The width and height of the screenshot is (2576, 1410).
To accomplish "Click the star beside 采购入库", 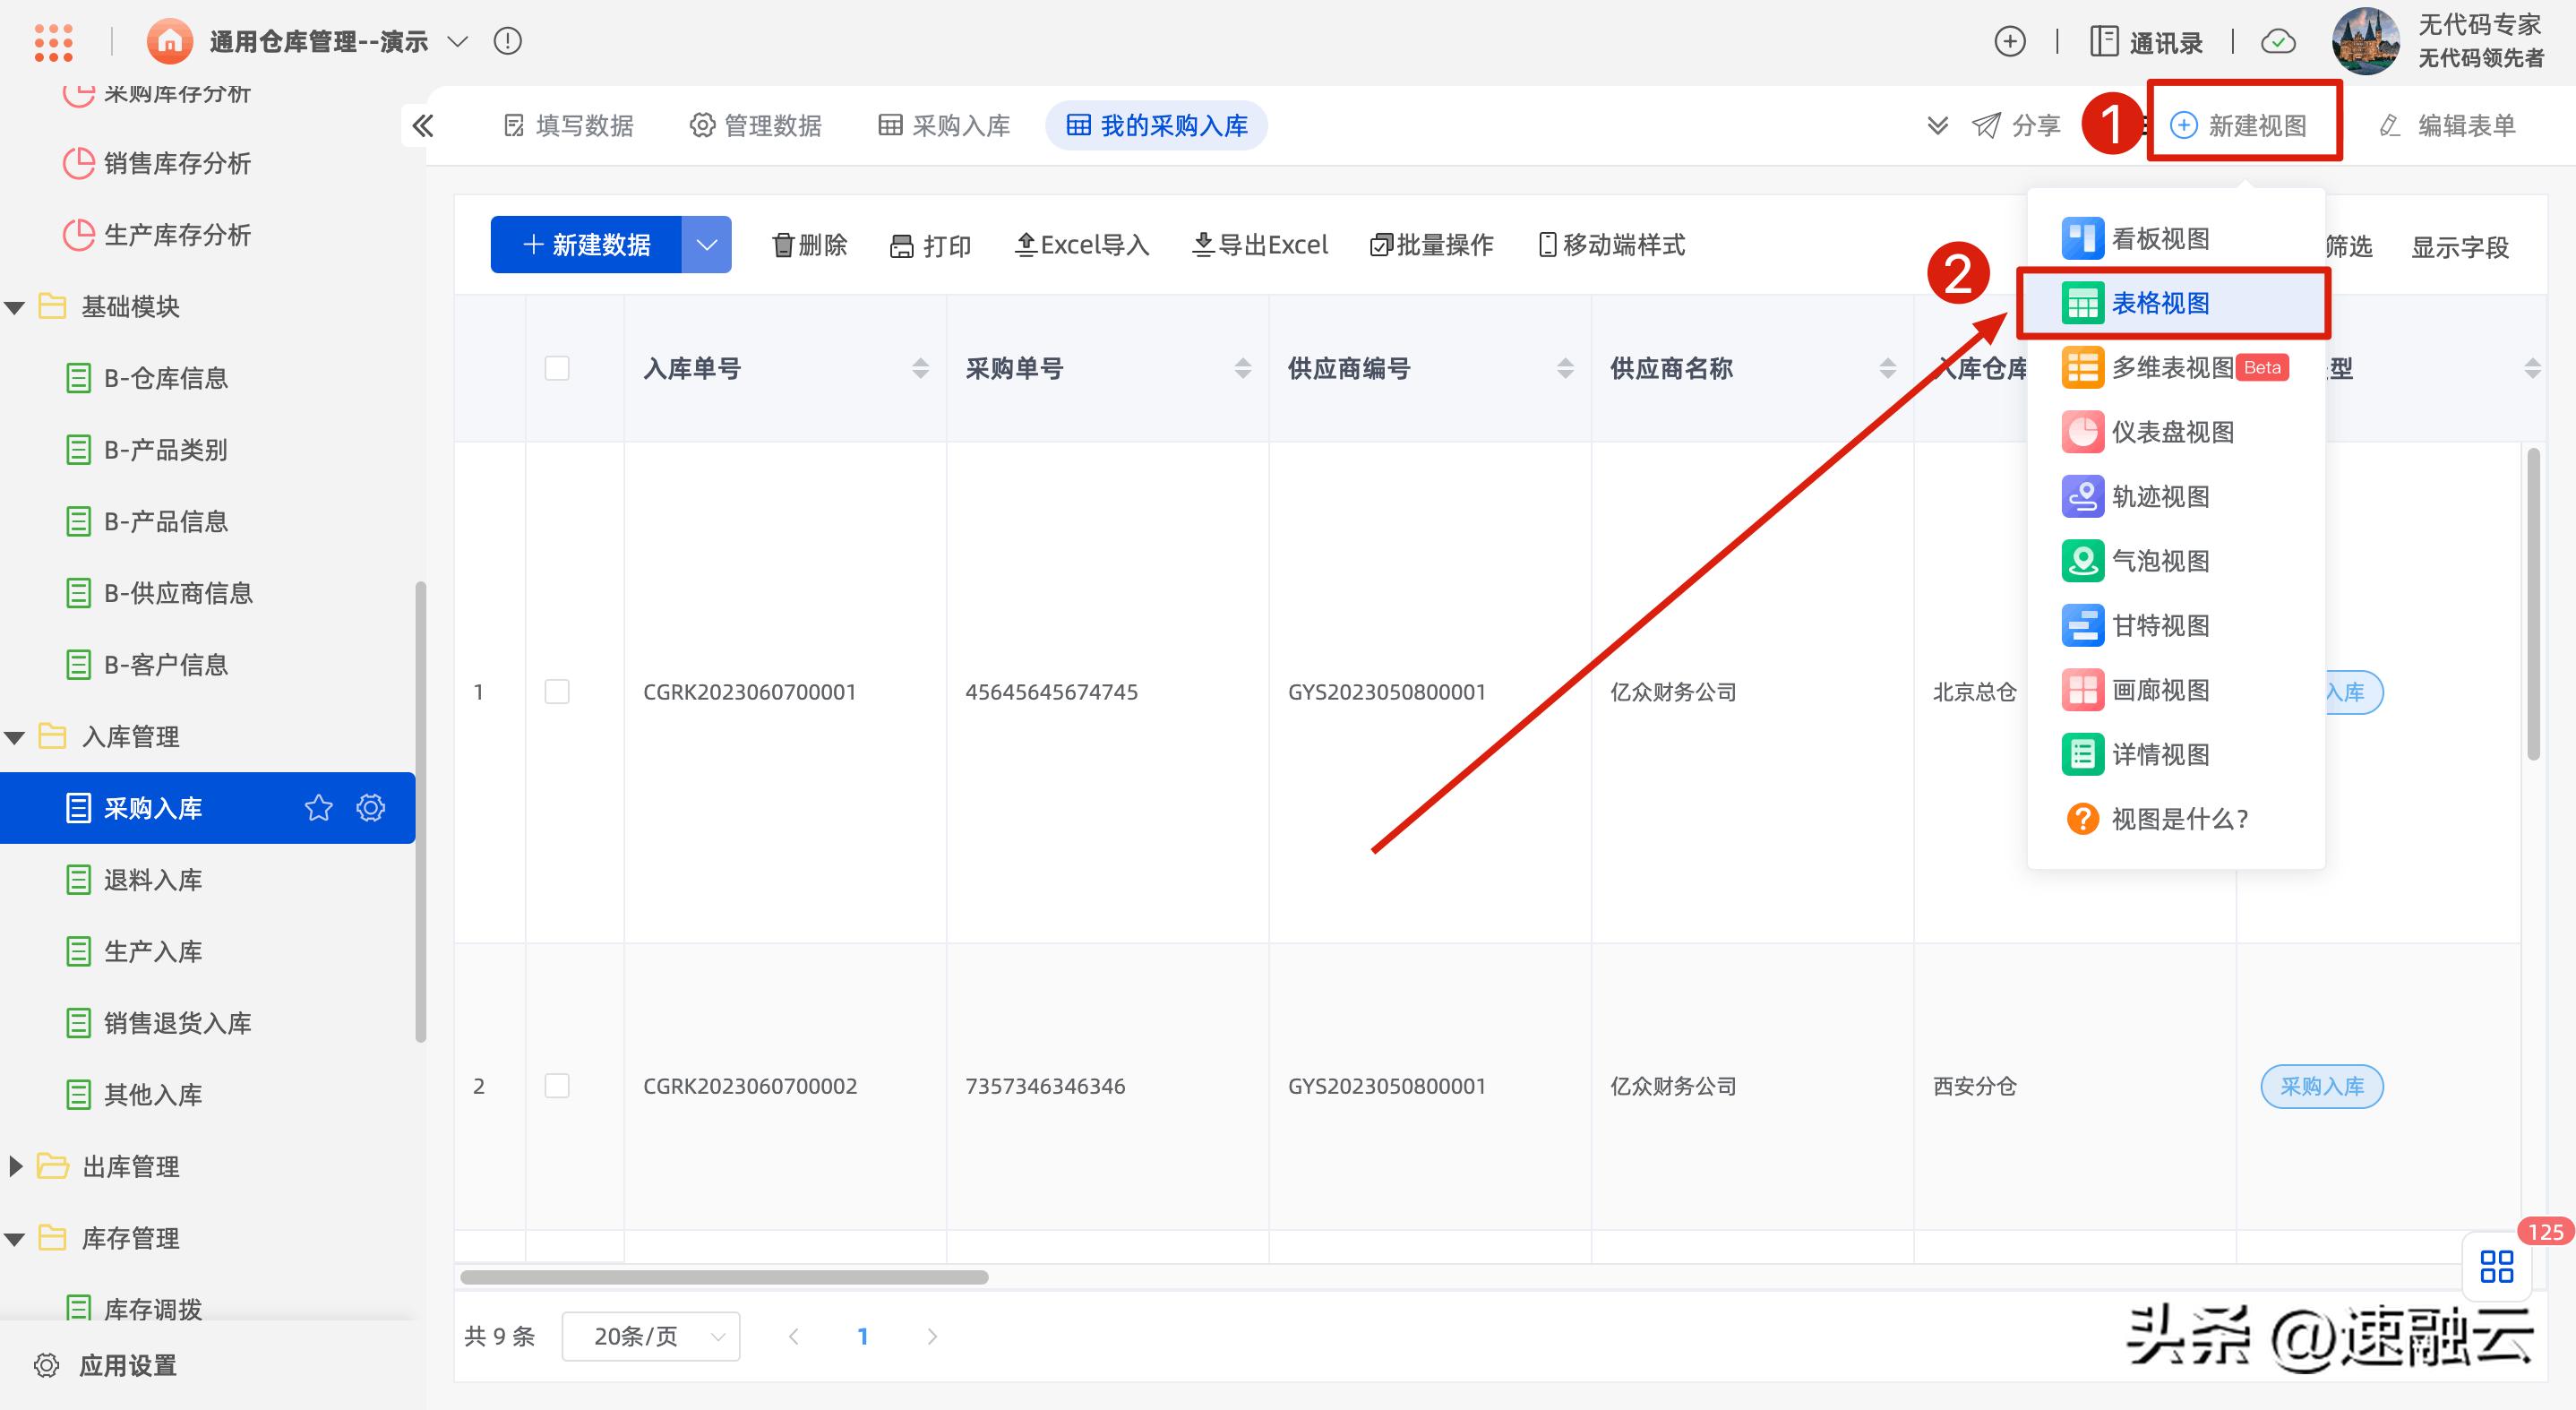I will (317, 808).
